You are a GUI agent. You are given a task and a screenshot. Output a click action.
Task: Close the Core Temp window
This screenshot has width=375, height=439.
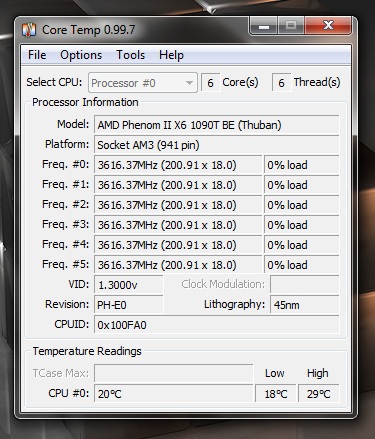pyautogui.click(x=328, y=26)
